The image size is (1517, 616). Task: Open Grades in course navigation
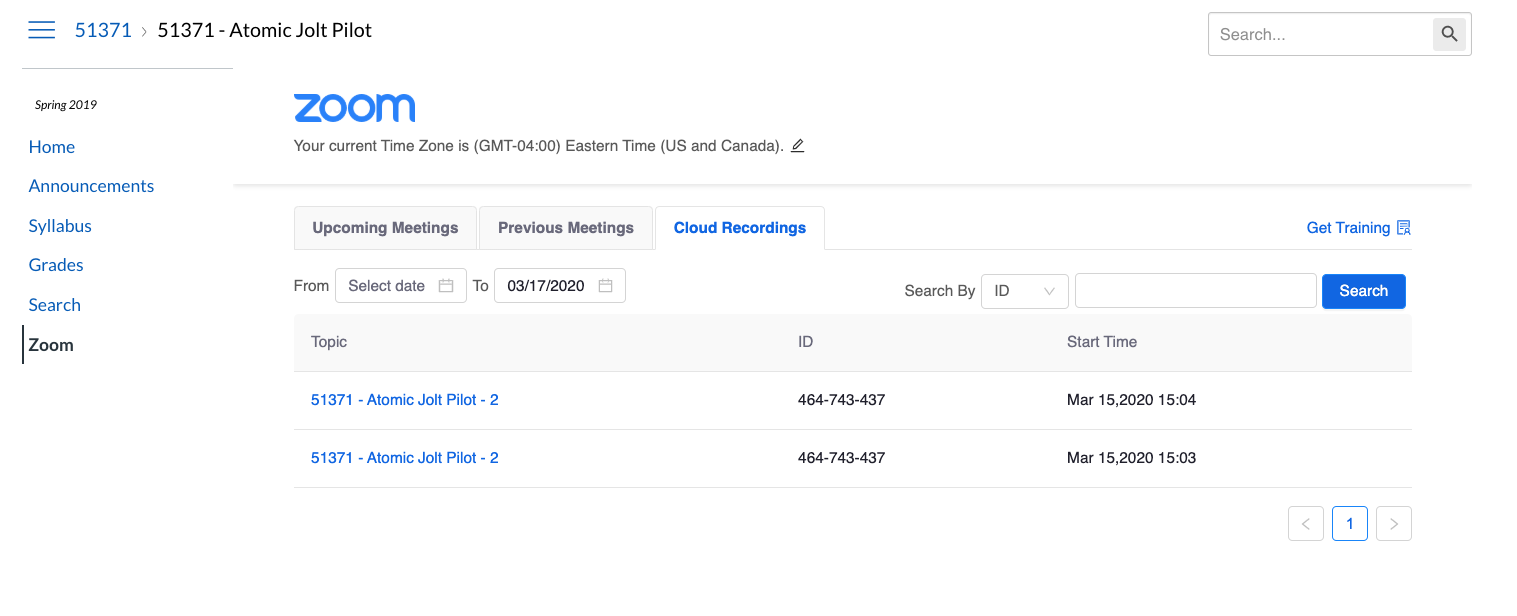56,265
